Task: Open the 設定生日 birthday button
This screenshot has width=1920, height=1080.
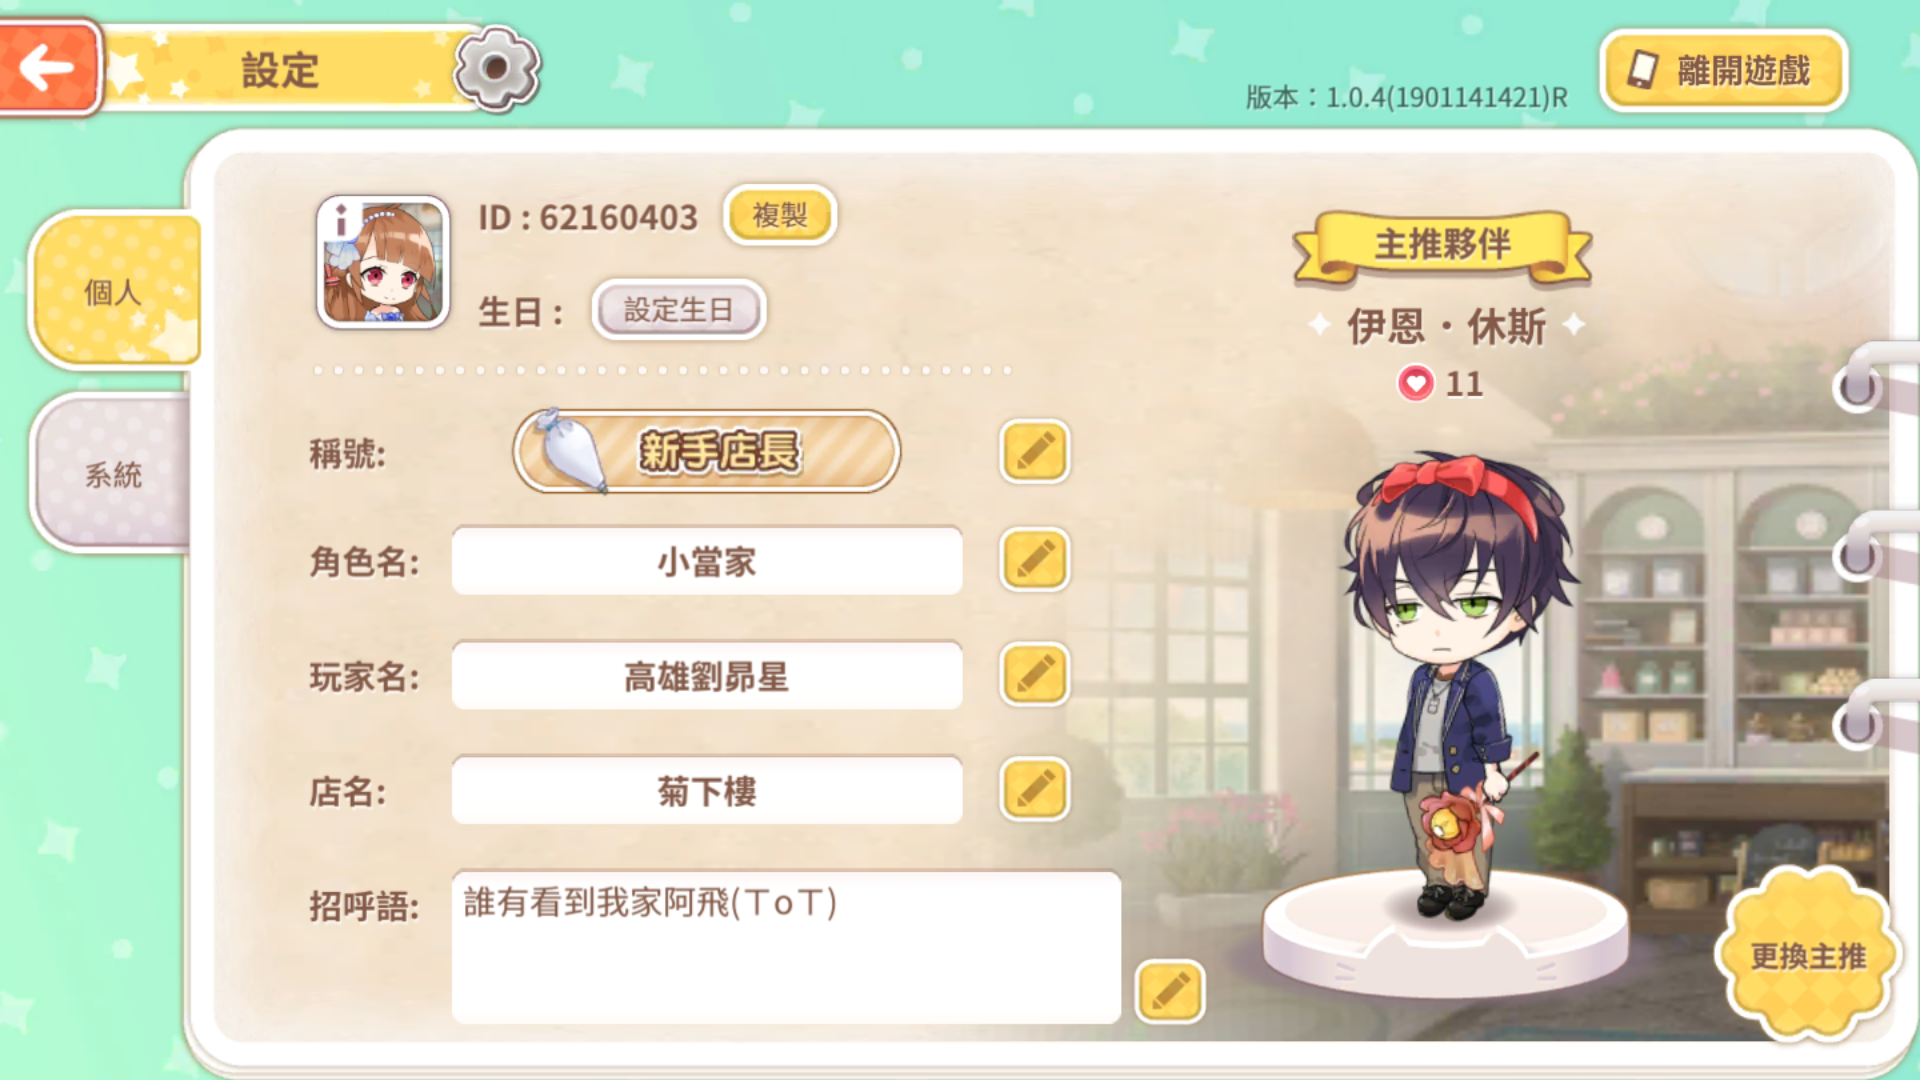Action: (x=679, y=309)
